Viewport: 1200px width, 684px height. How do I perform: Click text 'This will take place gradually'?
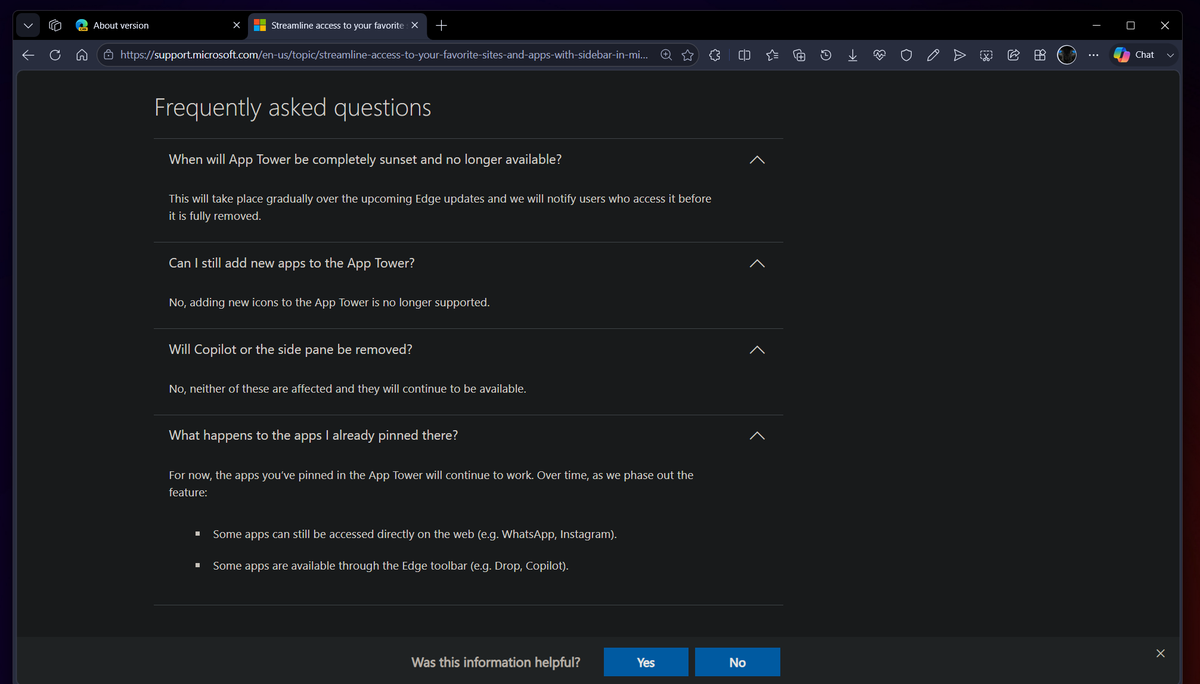pyautogui.click(x=440, y=207)
